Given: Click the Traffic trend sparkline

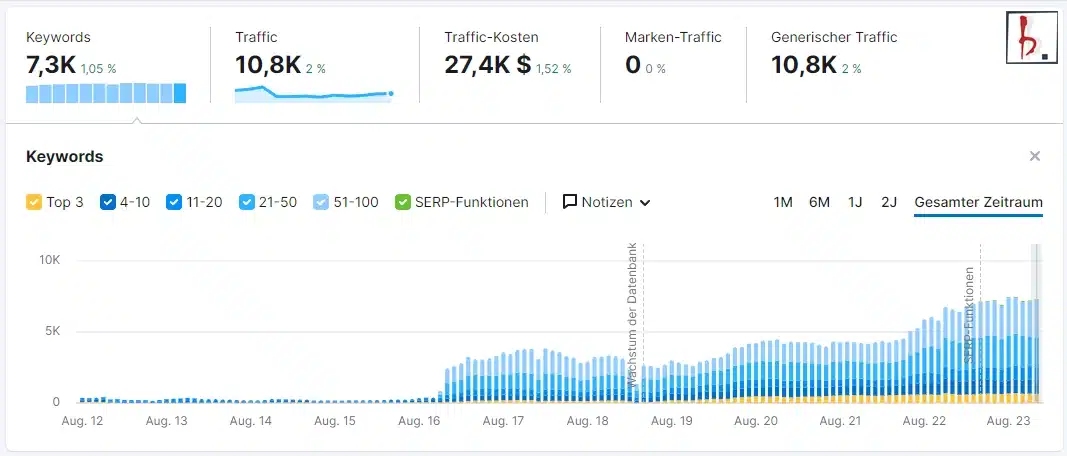Looking at the screenshot, I should pos(313,94).
